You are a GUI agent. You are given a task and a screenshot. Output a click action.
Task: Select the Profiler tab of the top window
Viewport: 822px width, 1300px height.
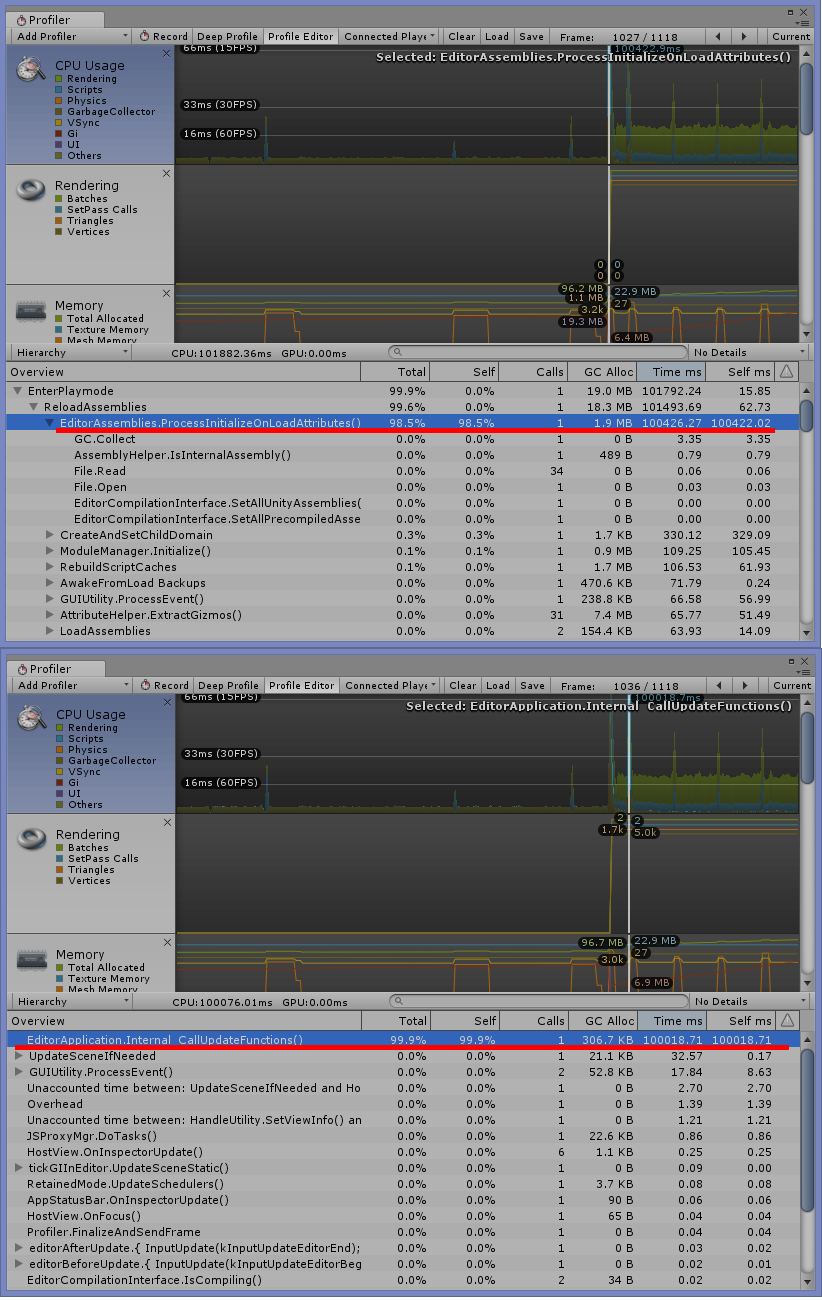[x=42, y=20]
